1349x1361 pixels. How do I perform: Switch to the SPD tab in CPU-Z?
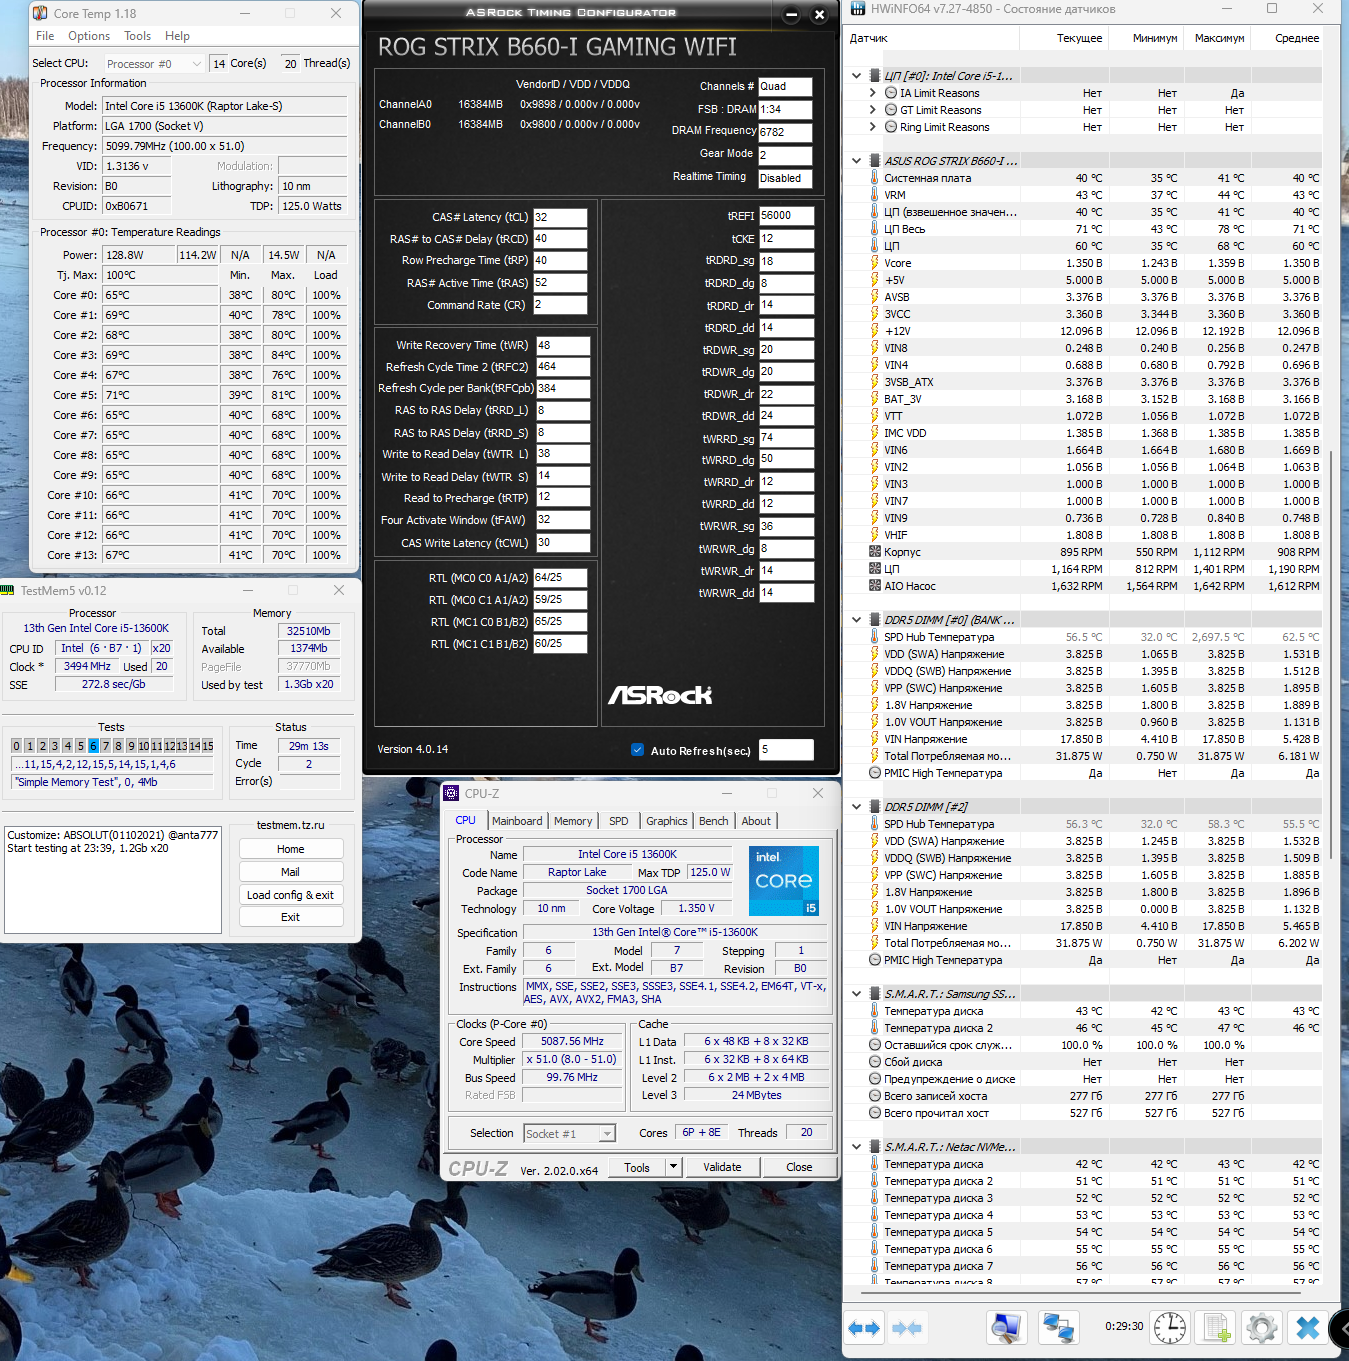pyautogui.click(x=619, y=821)
